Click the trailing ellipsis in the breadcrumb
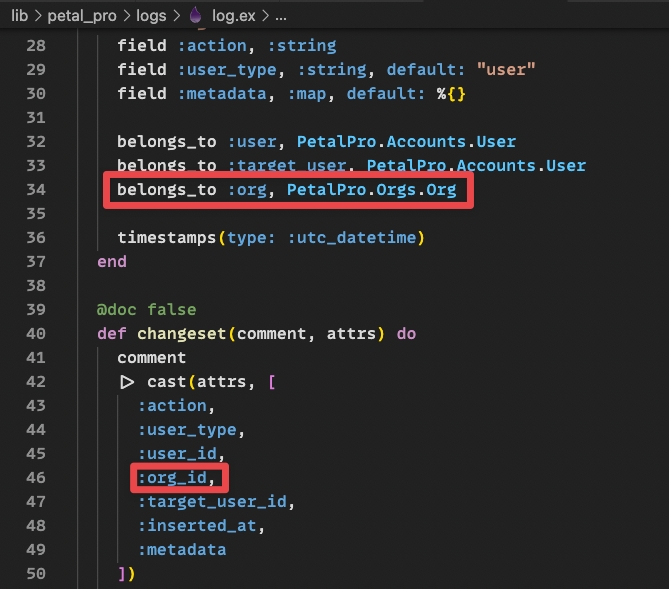Screen dimensions: 669x589 (x=280, y=17)
